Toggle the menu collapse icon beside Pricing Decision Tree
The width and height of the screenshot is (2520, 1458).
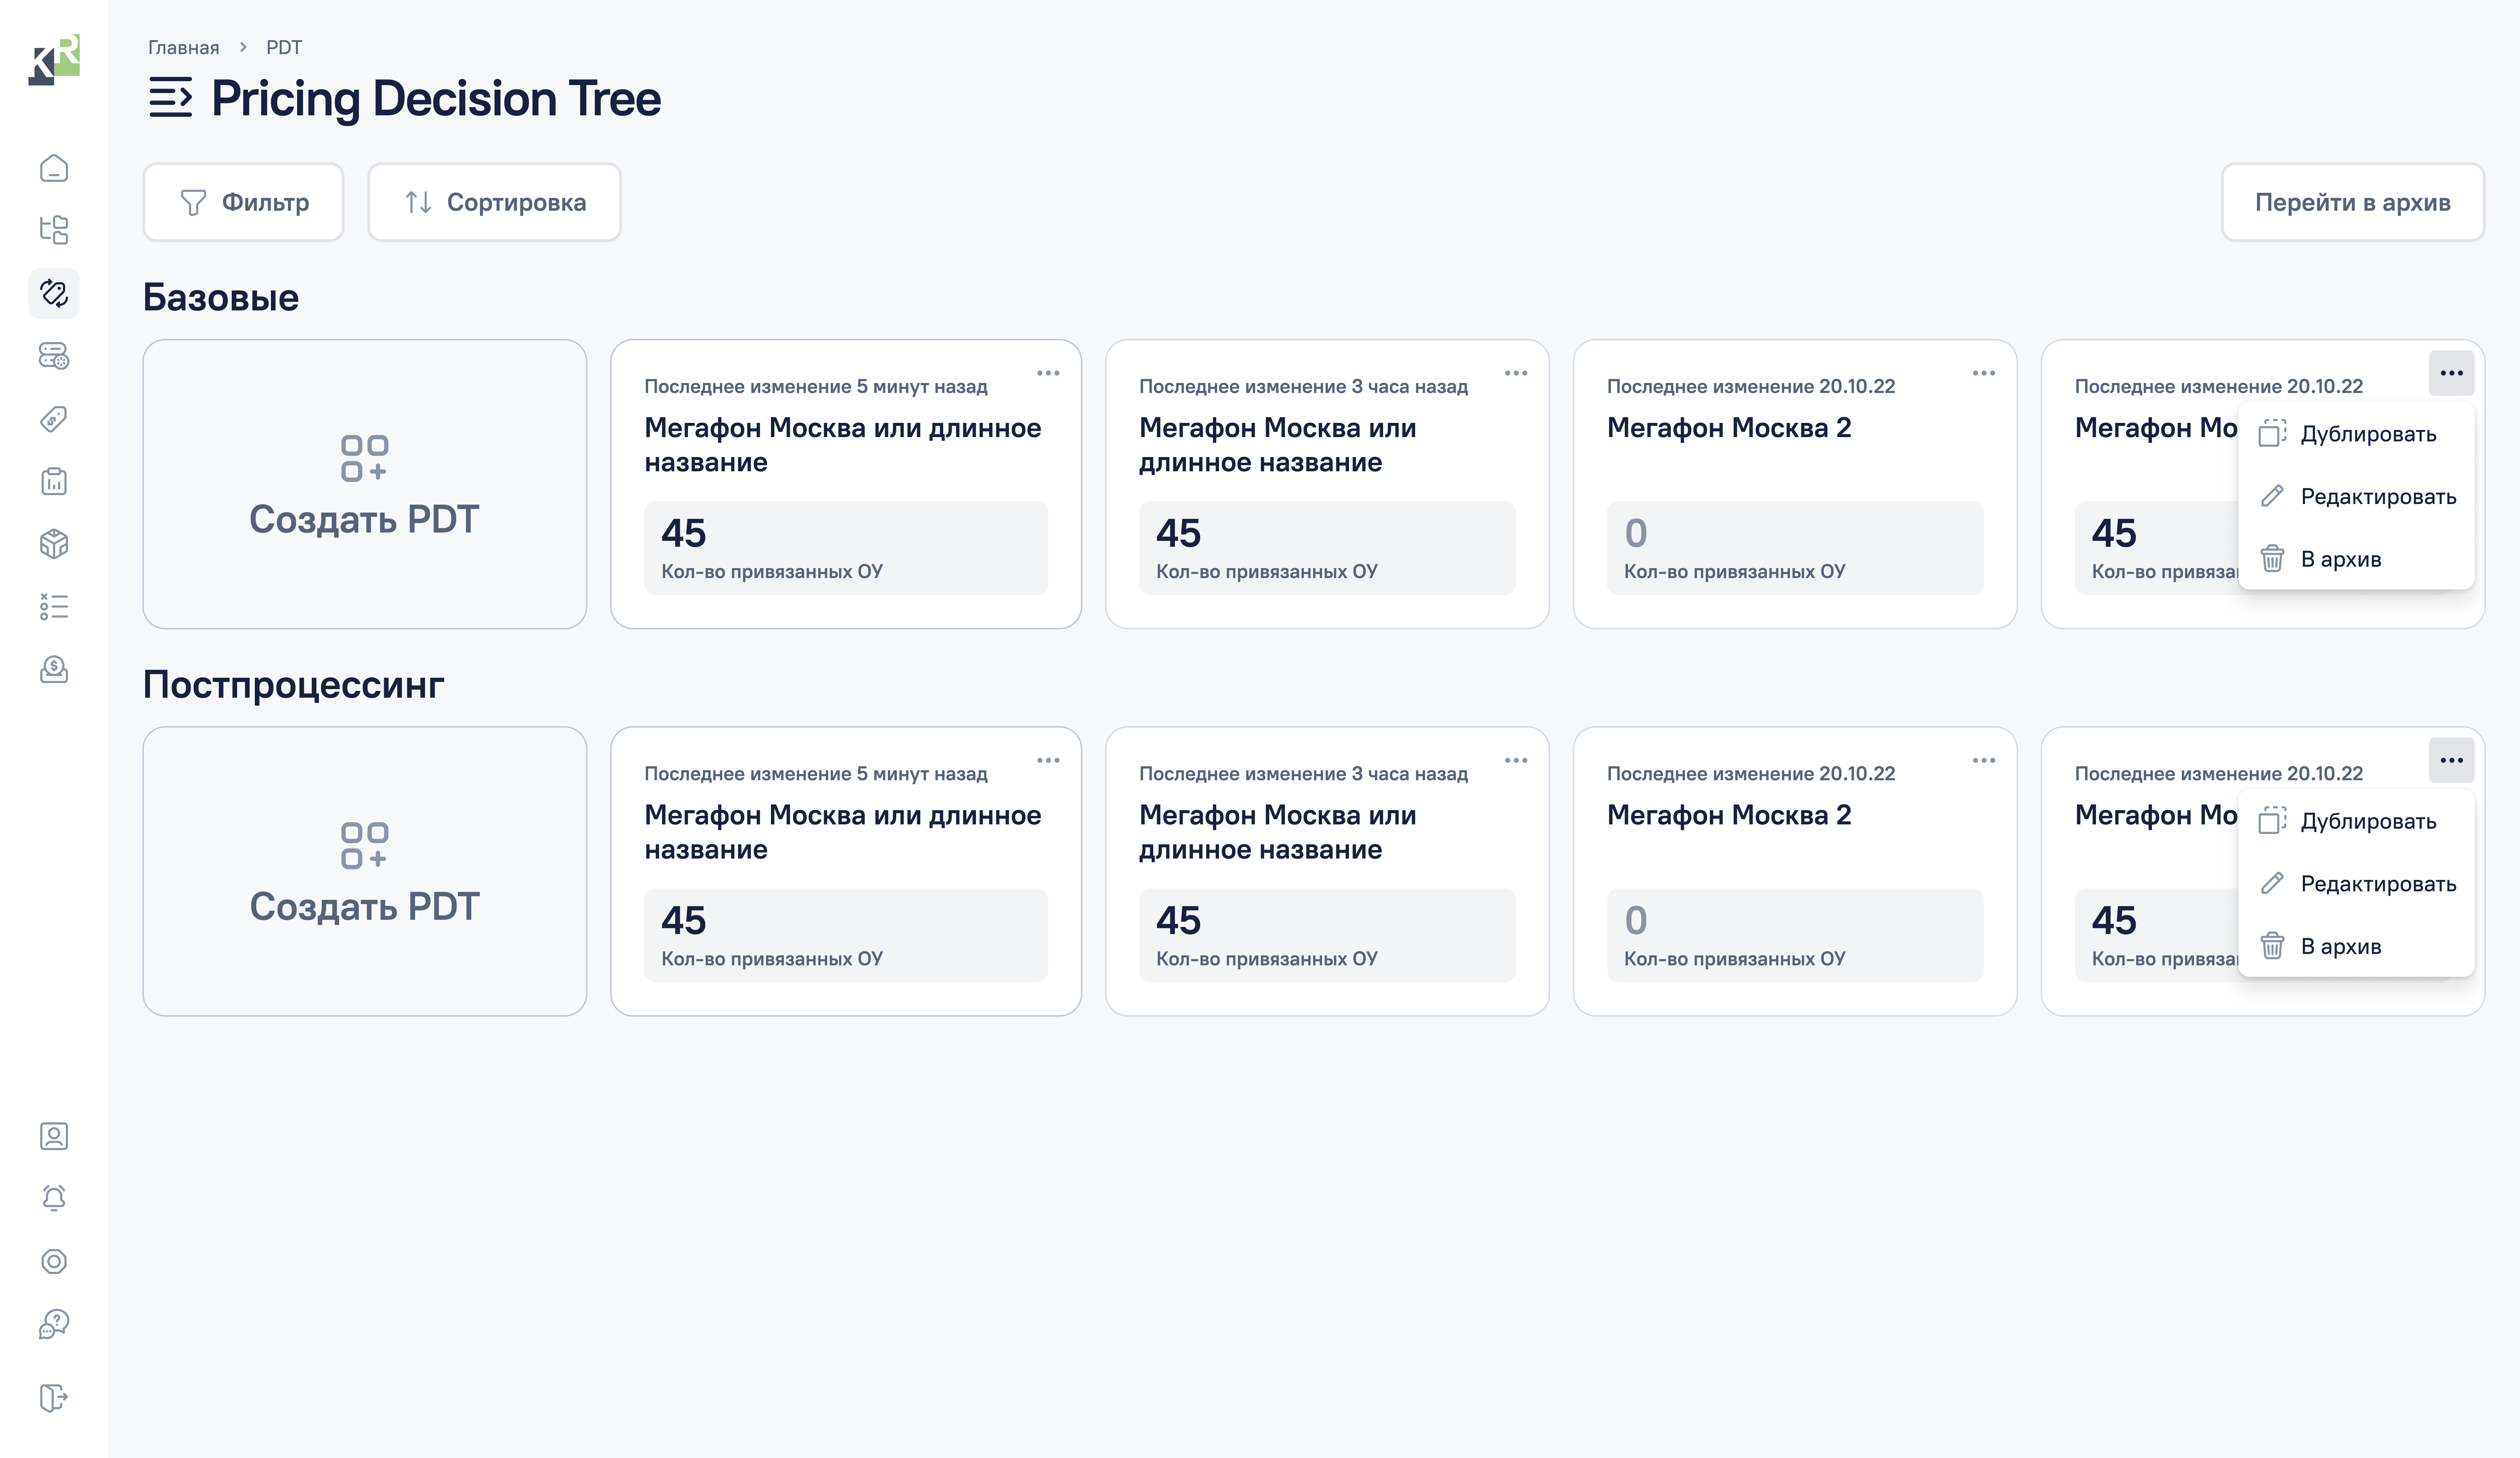[x=170, y=98]
